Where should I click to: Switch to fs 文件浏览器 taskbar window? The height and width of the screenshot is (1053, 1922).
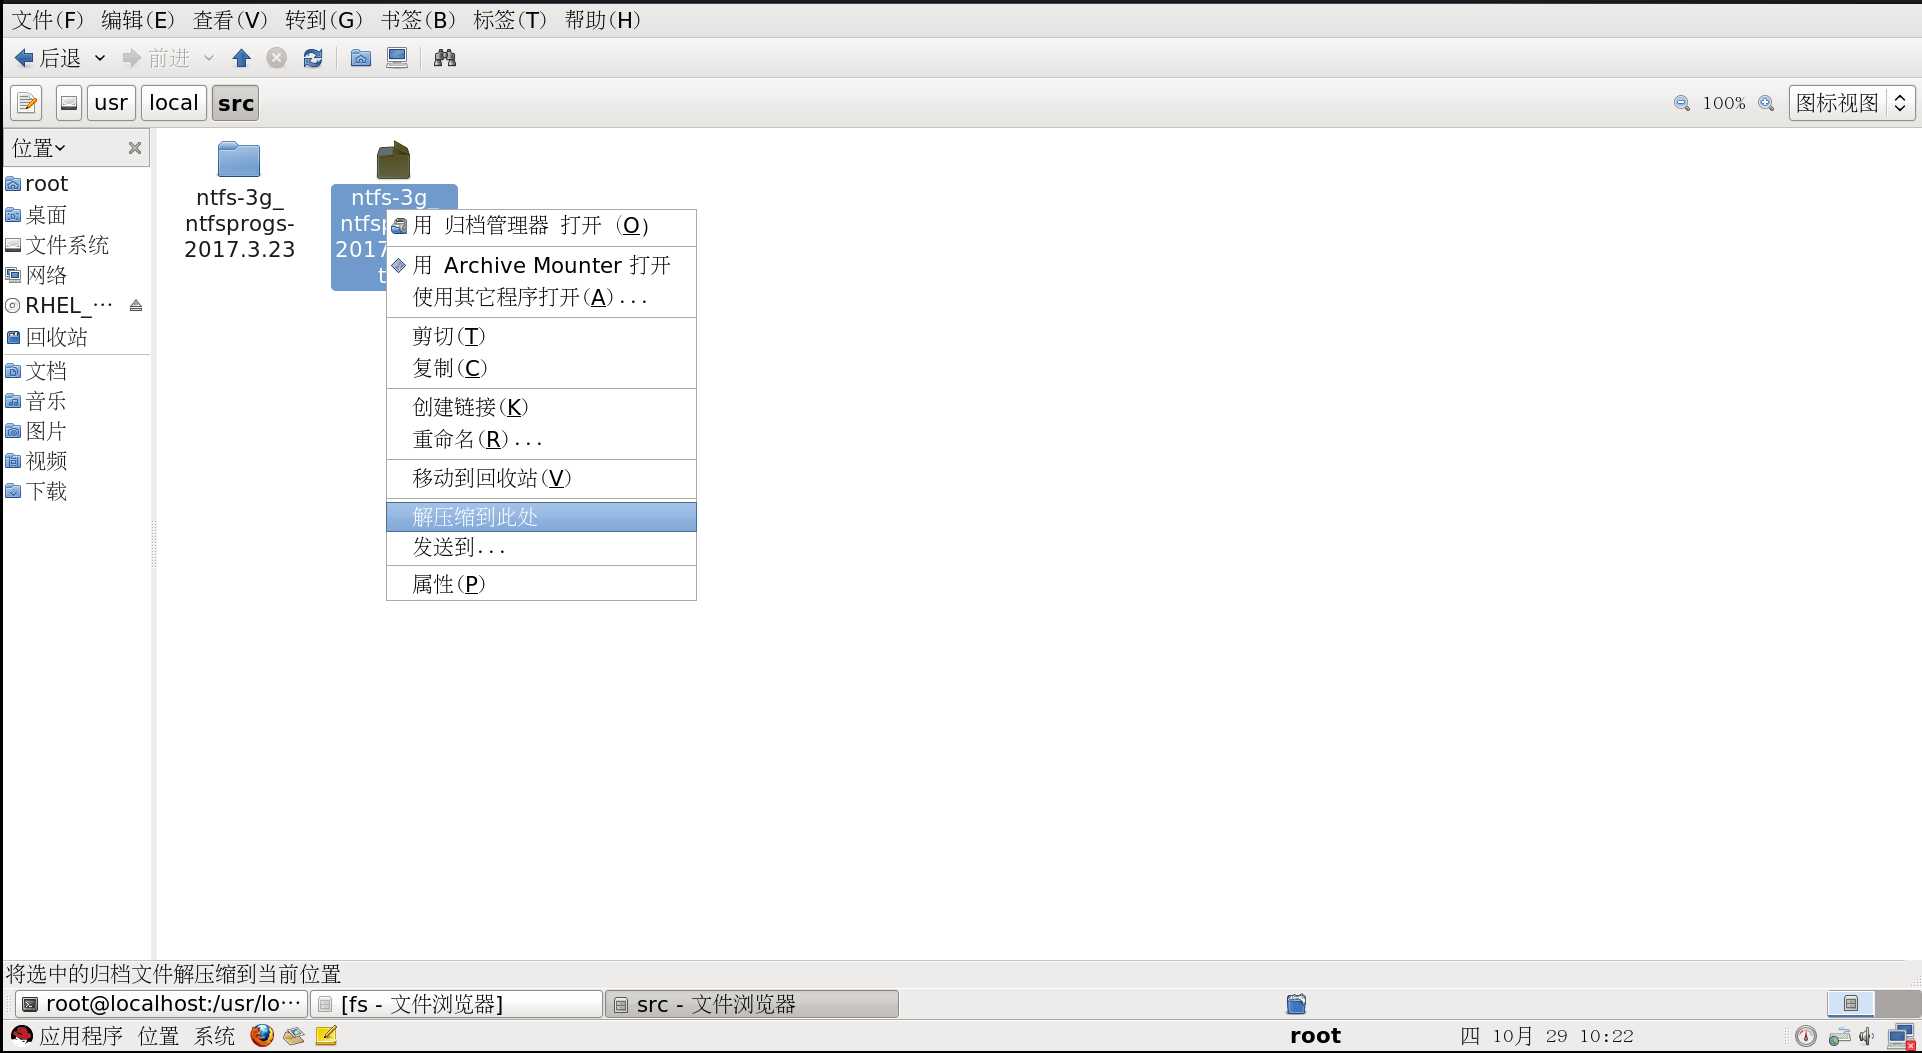456,1004
